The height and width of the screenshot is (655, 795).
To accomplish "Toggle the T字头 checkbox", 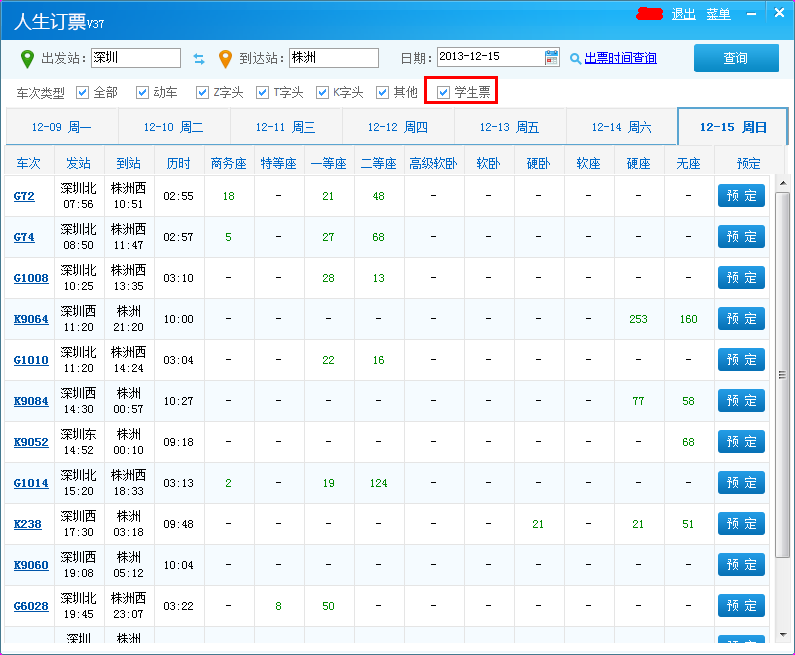I will pos(262,92).
